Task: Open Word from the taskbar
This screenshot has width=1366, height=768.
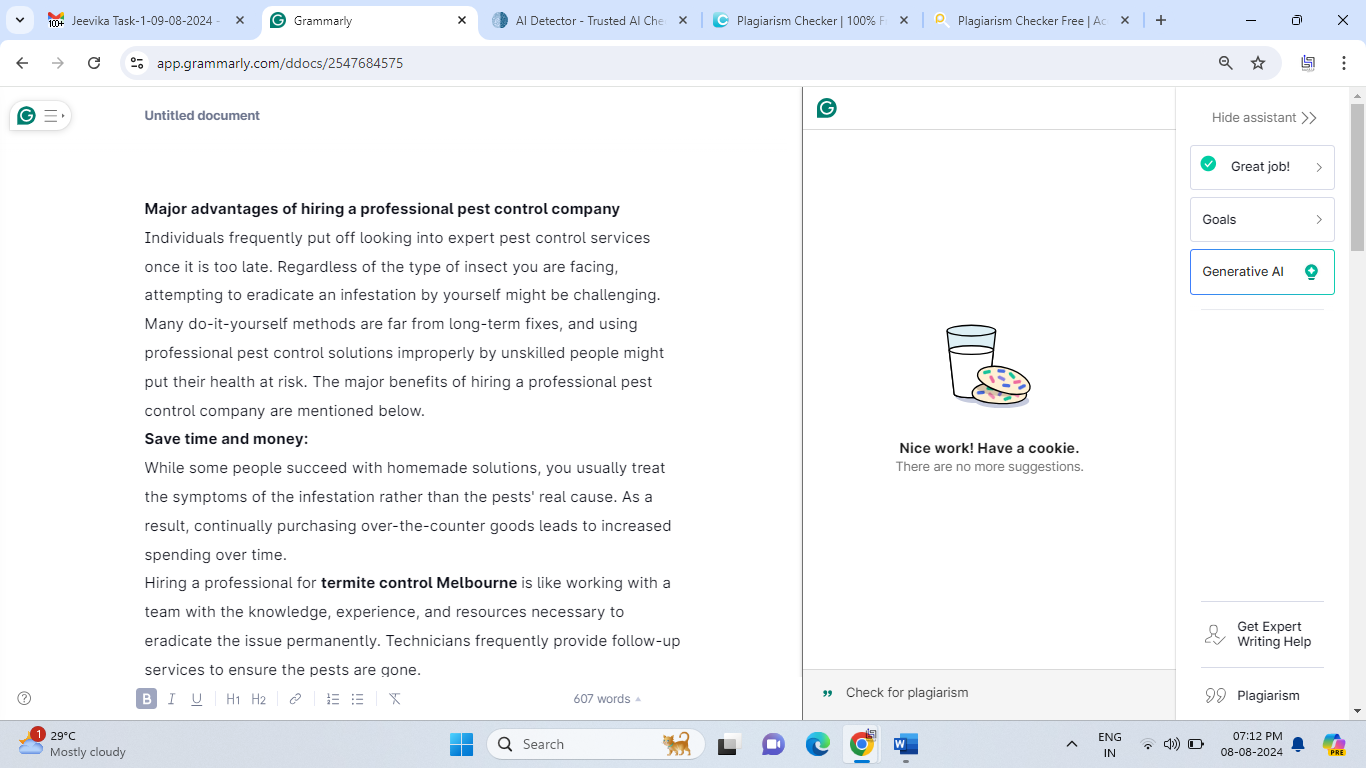Action: (x=906, y=744)
